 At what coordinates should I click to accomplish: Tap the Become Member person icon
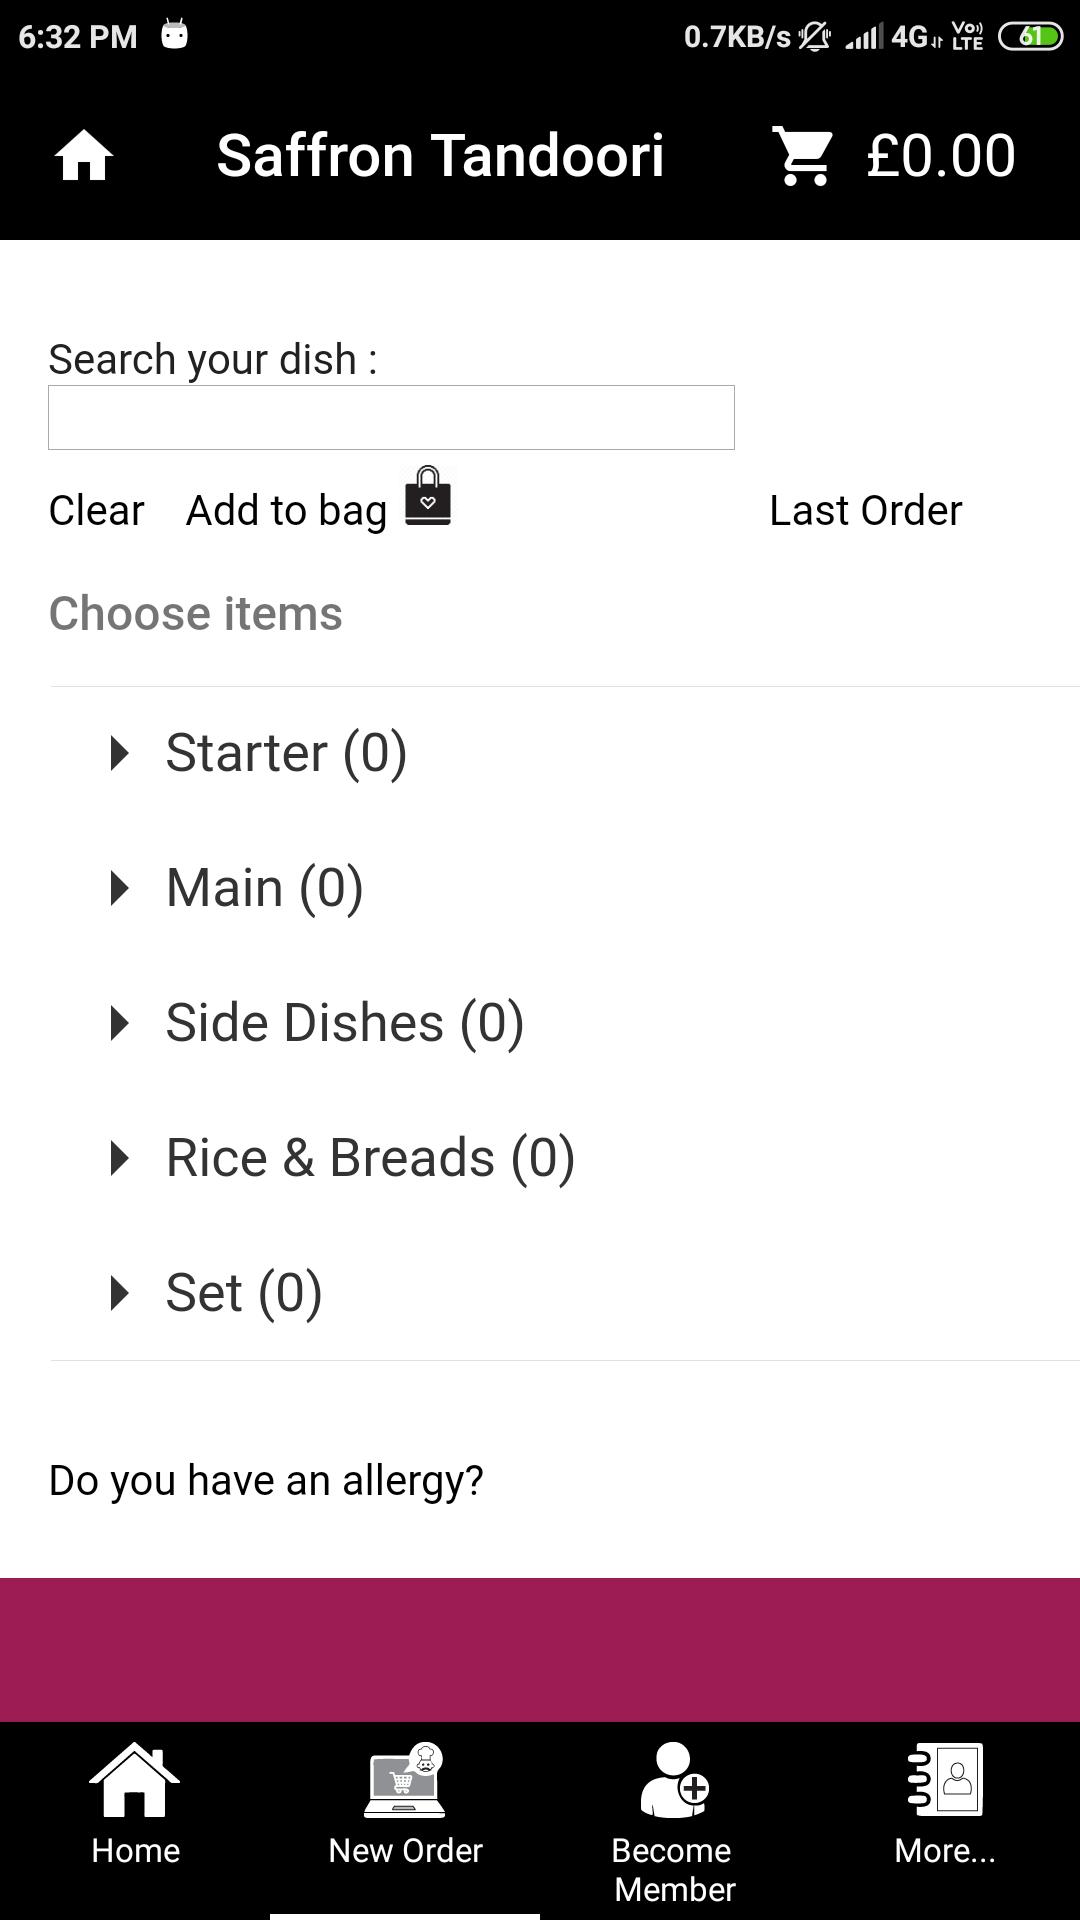(x=674, y=1780)
